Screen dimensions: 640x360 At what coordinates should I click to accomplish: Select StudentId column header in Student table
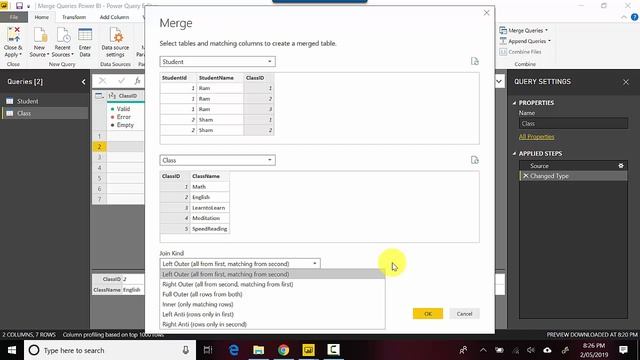[x=178, y=78]
